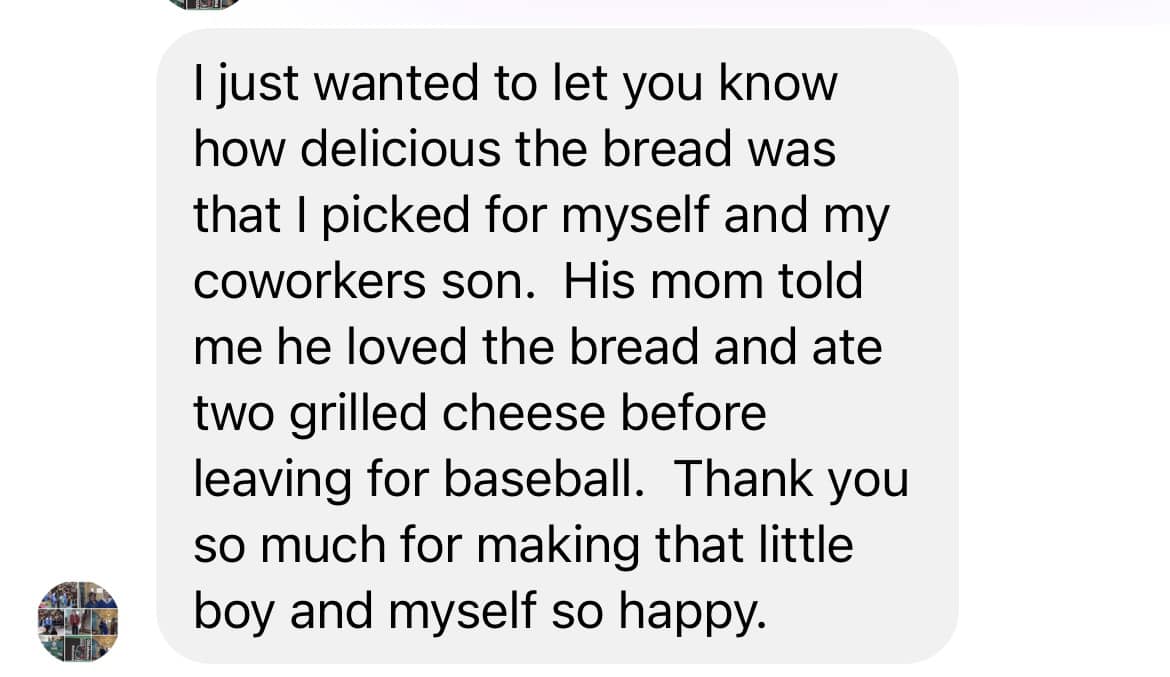The height and width of the screenshot is (677, 1170).
Task: Click the sender's profile picture beside the message
Action: [78, 621]
